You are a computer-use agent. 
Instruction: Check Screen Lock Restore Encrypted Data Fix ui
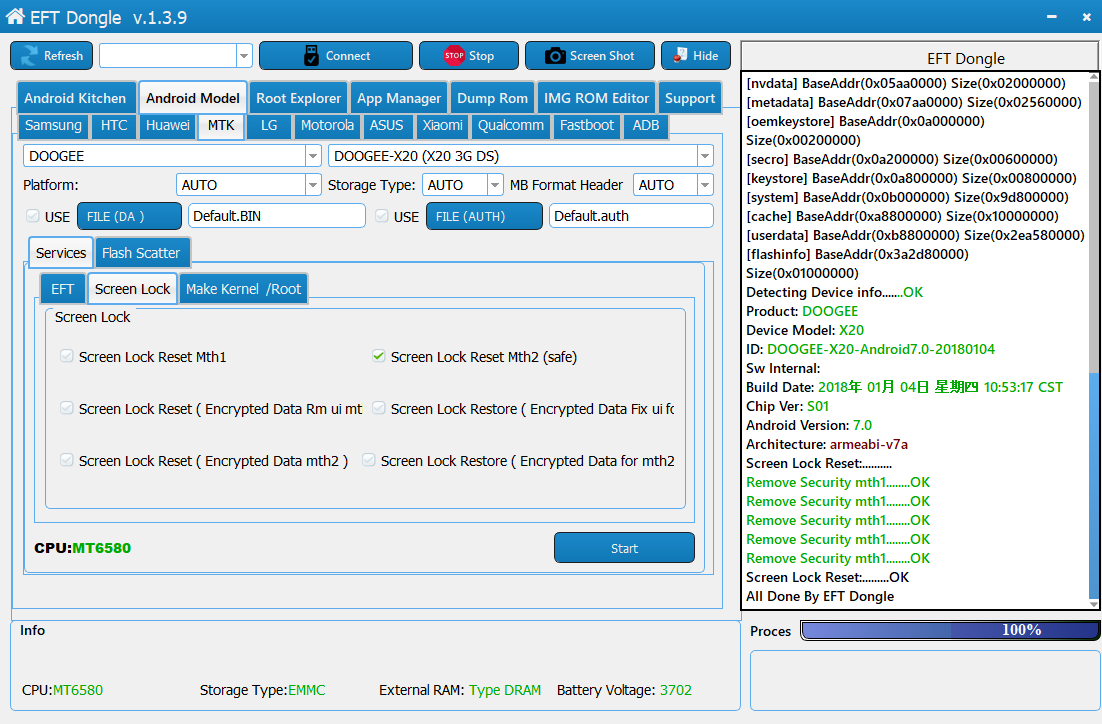click(x=379, y=408)
